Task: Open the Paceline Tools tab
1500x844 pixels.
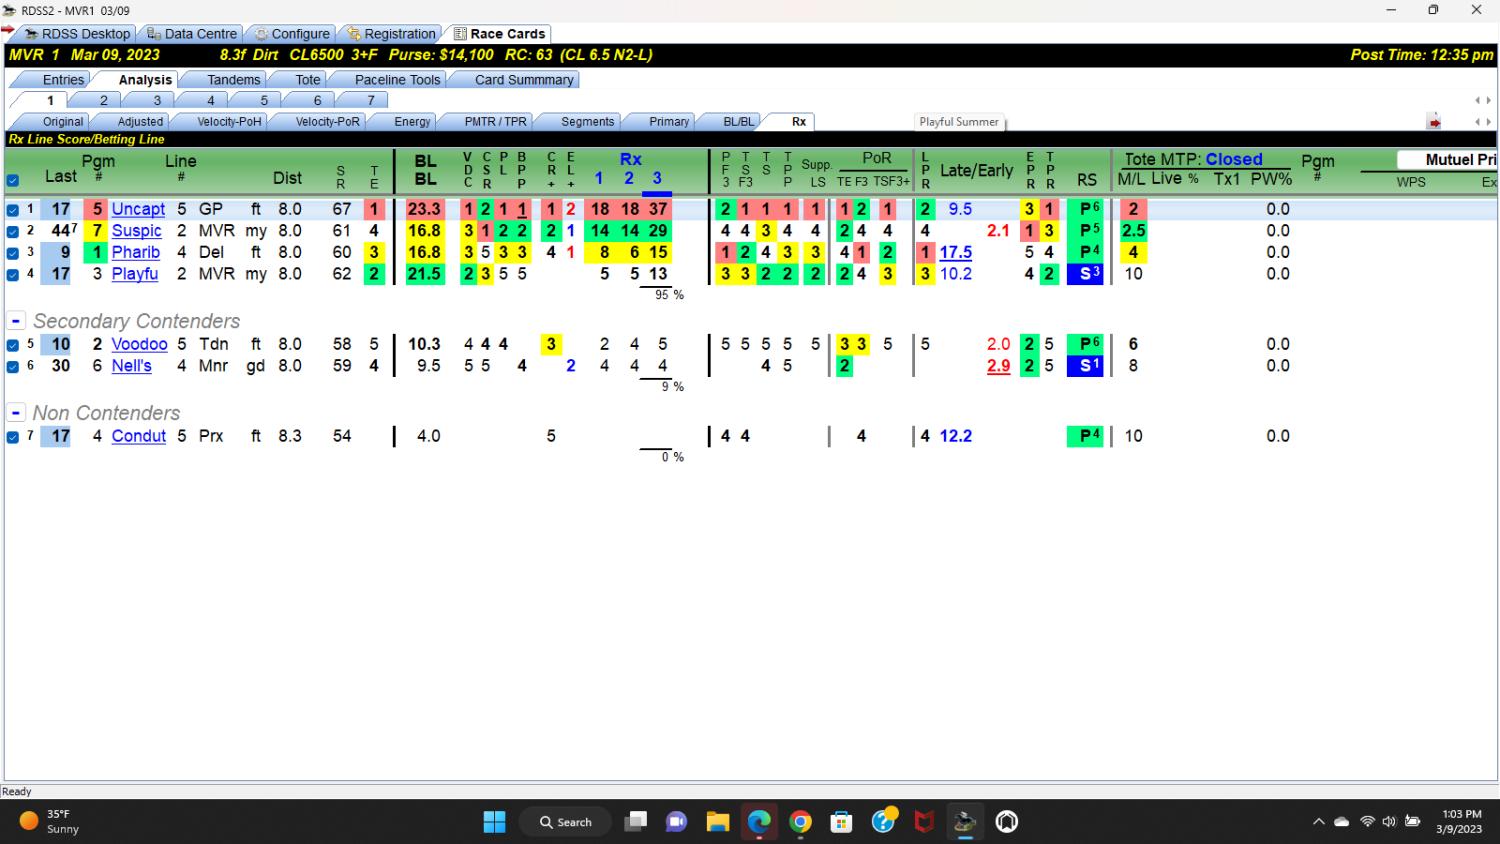Action: pos(397,80)
